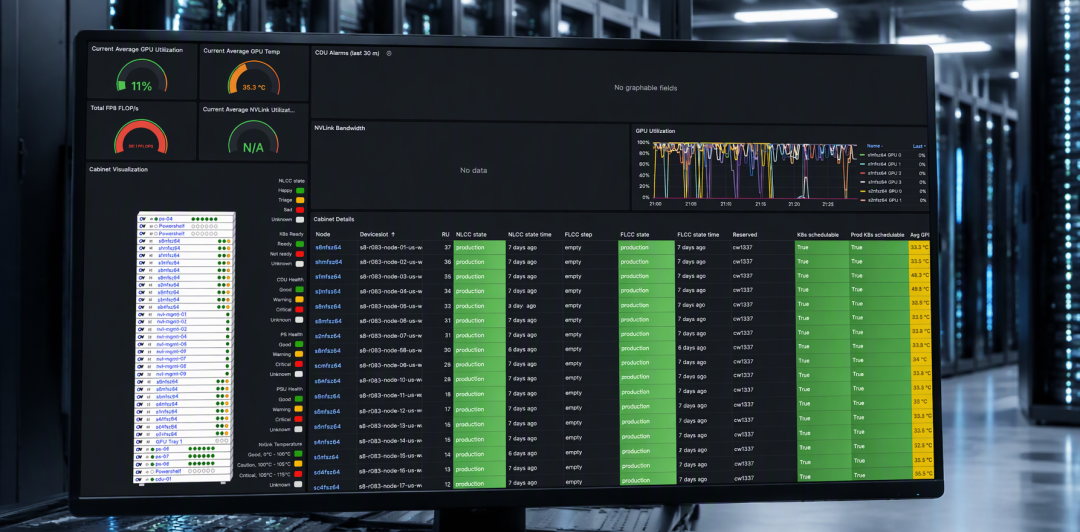This screenshot has width=1080, height=532.
Task: Open the cdu-01 link in cabinet rack
Action: pyautogui.click(x=163, y=478)
